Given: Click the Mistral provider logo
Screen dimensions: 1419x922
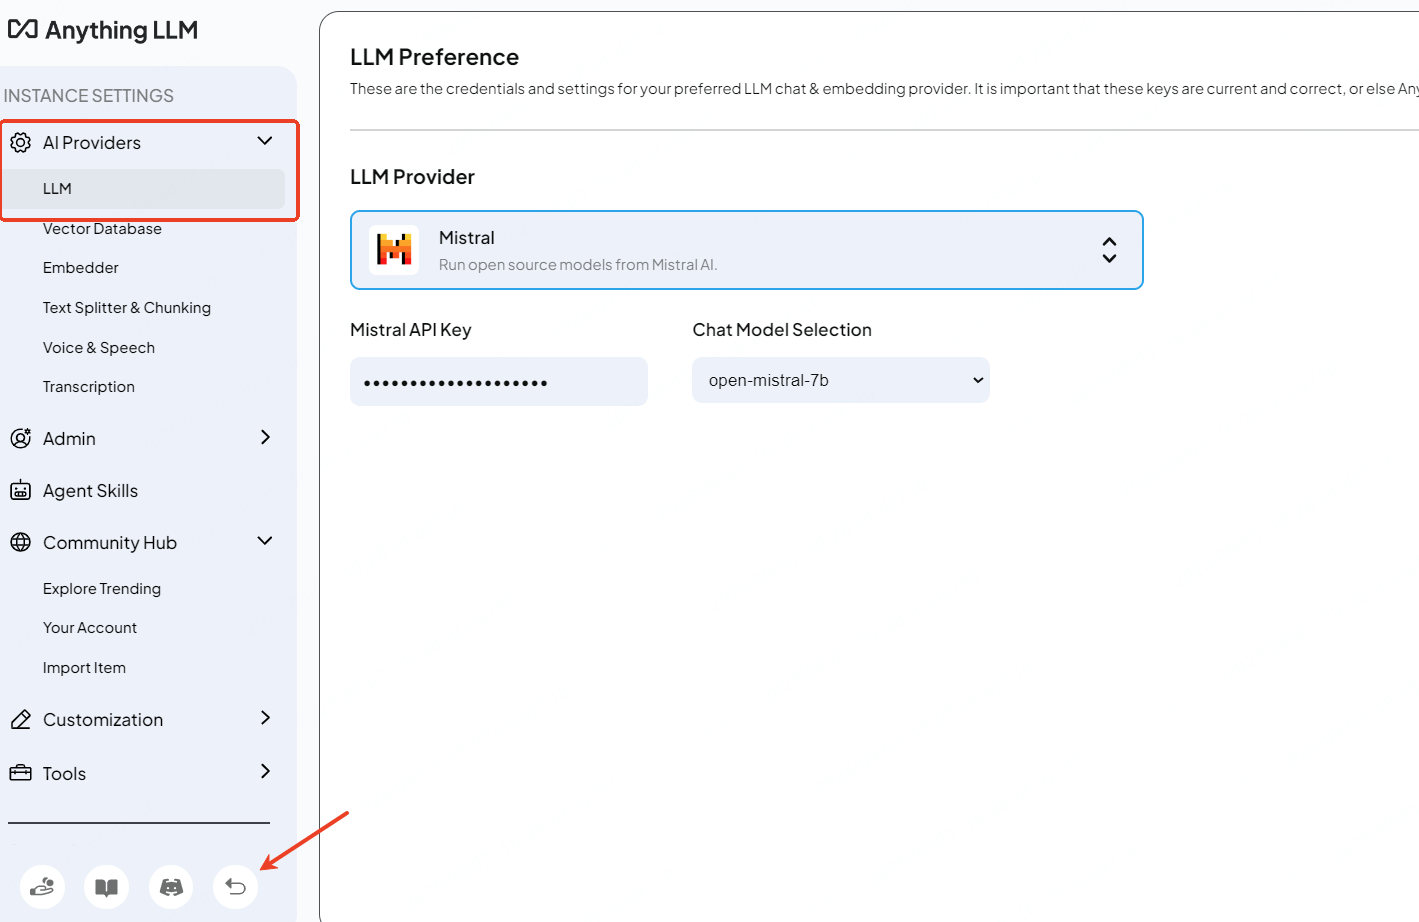Looking at the screenshot, I should 394,250.
